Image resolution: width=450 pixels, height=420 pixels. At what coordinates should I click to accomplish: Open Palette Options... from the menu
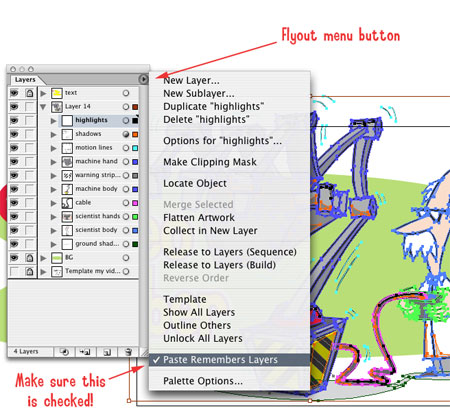click(x=203, y=381)
